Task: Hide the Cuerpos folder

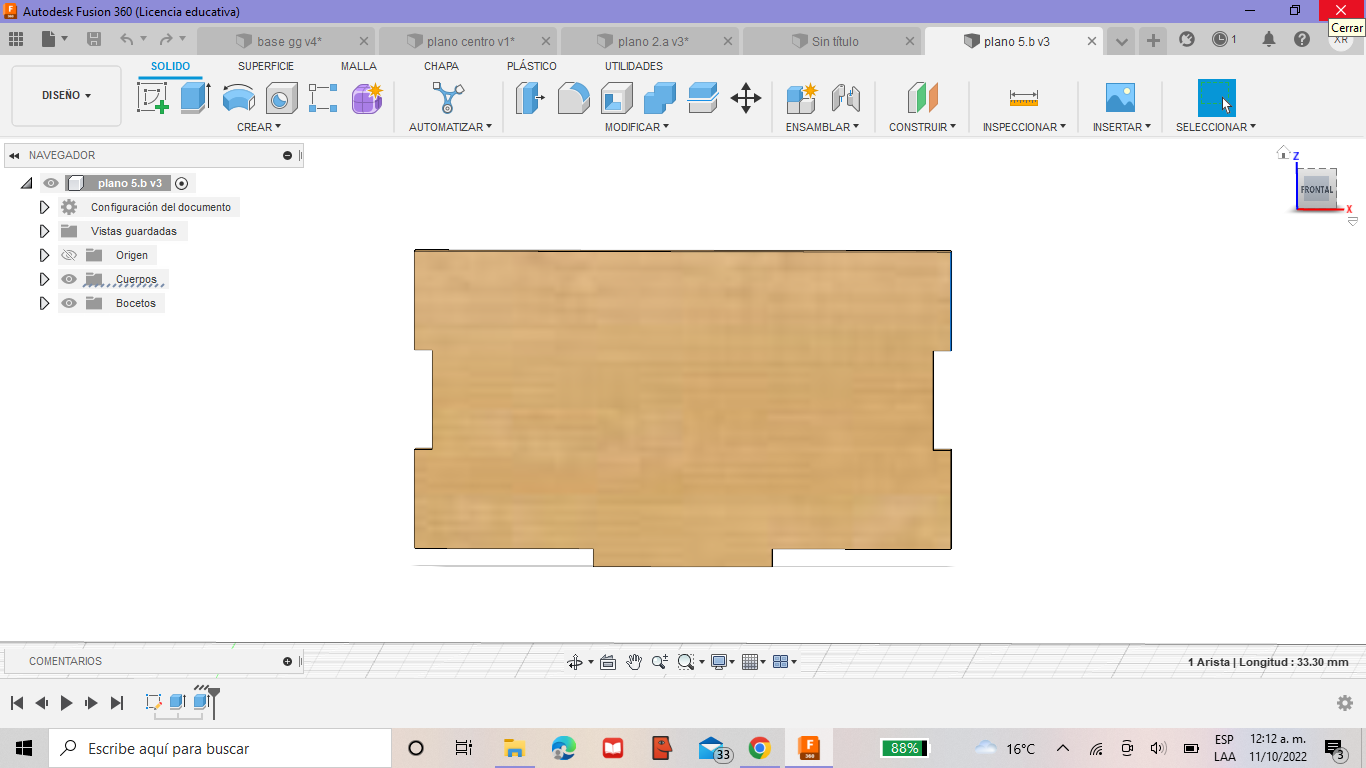Action: tap(69, 279)
